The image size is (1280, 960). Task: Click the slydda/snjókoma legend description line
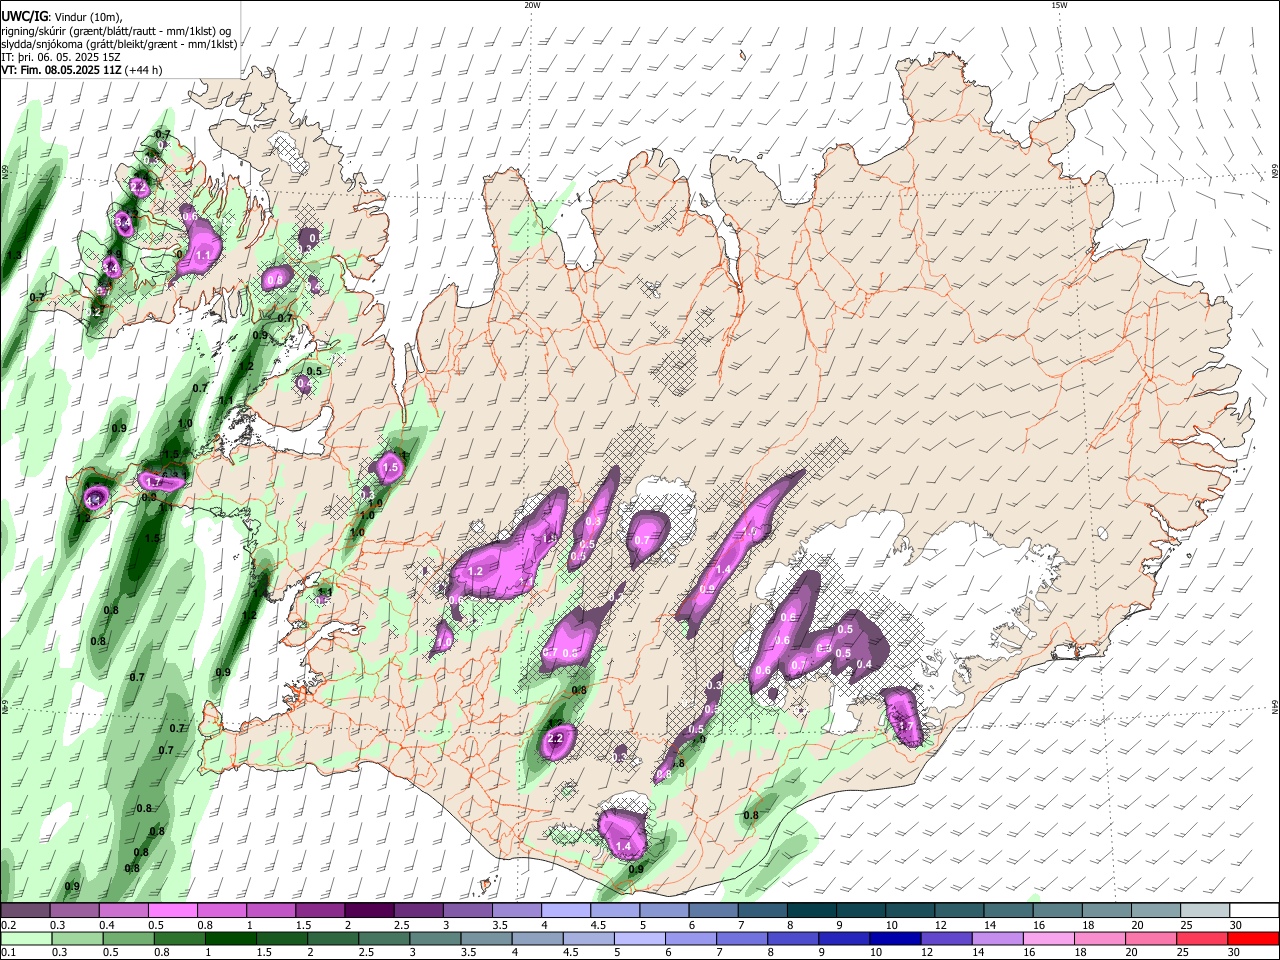pos(119,44)
